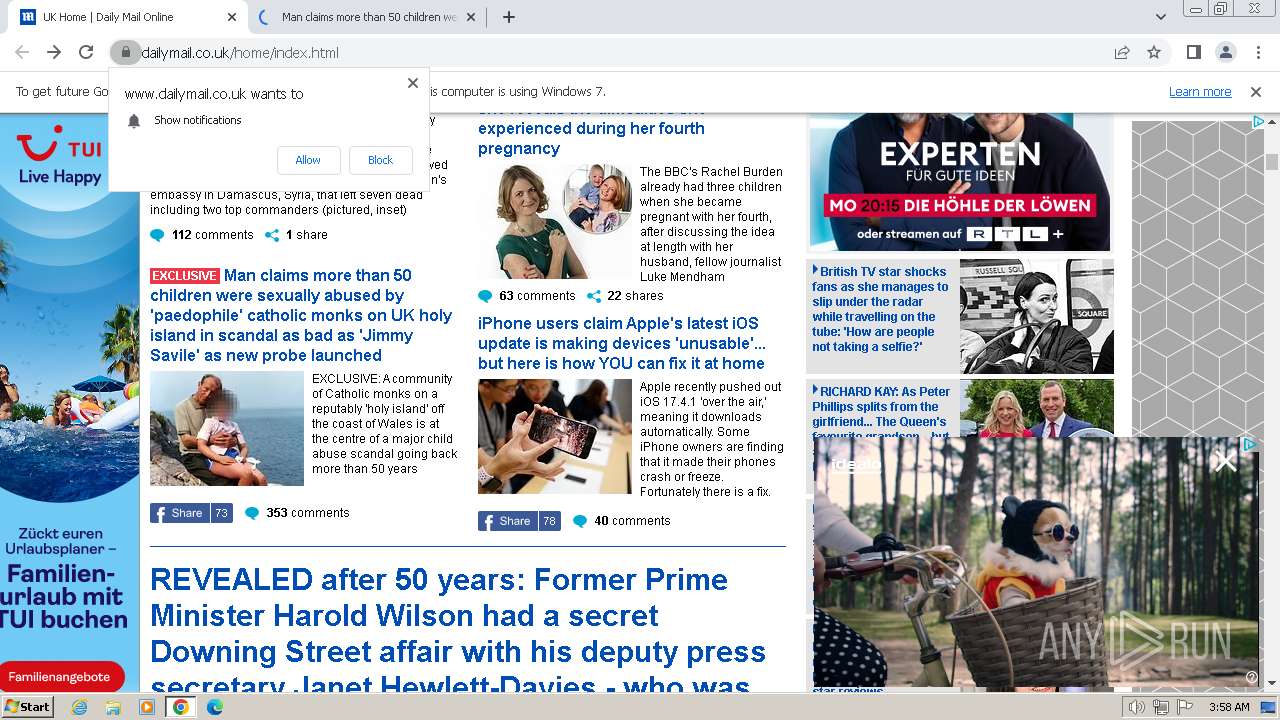The image size is (1280, 720).
Task: Open the 'Learn more' link in the info bar
Action: tap(1200, 91)
